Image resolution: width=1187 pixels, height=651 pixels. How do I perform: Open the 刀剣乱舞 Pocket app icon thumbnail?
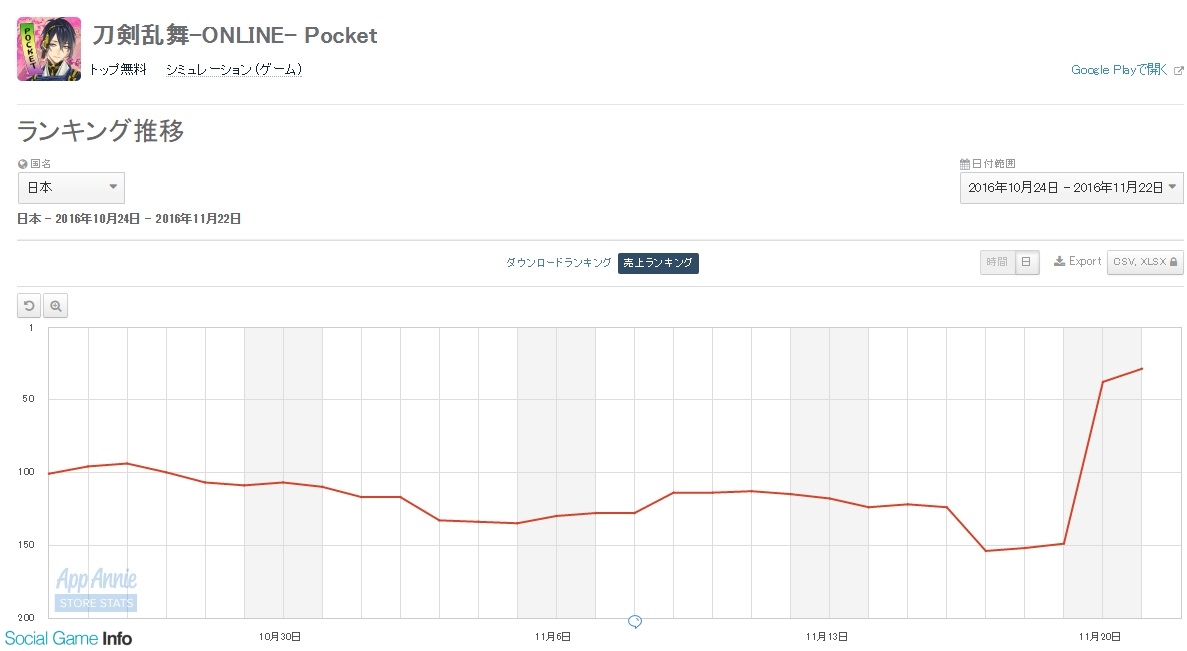(49, 49)
